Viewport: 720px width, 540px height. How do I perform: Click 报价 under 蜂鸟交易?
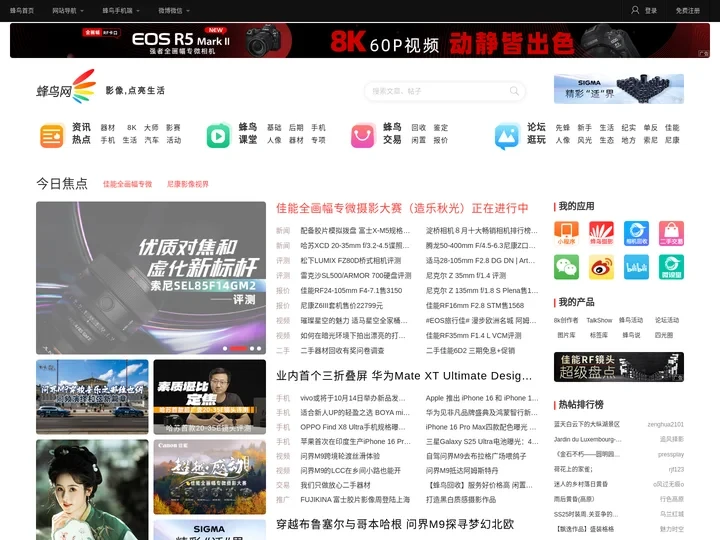[440, 140]
